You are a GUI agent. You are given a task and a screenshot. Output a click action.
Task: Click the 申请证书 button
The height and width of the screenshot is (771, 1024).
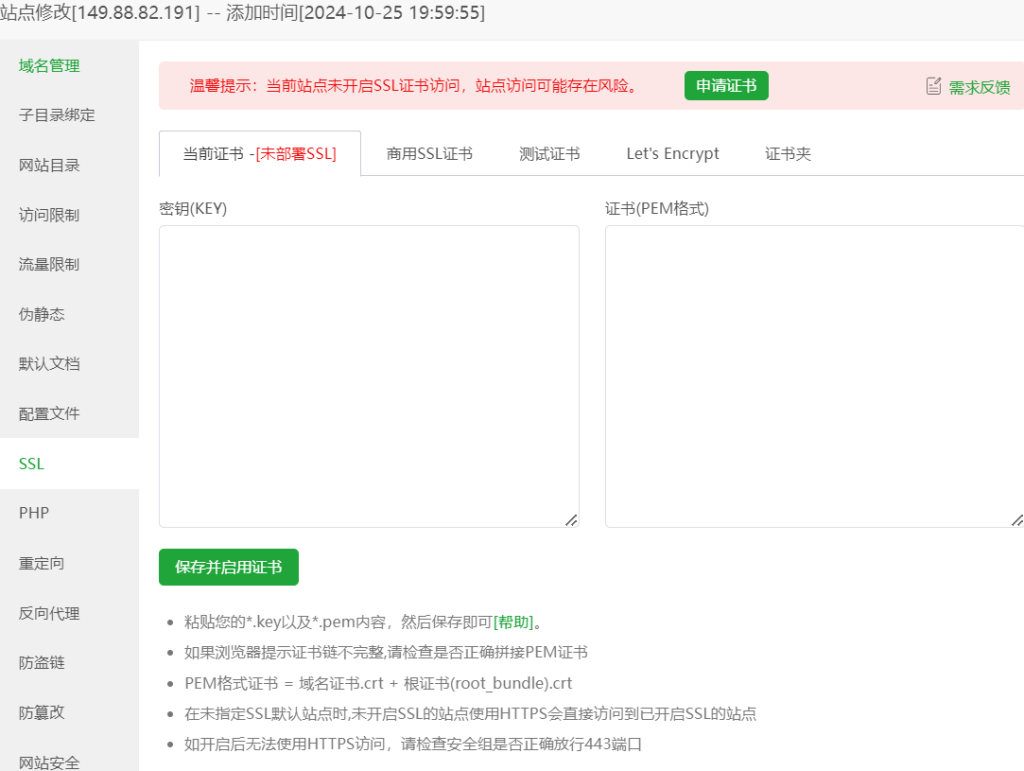click(x=726, y=86)
